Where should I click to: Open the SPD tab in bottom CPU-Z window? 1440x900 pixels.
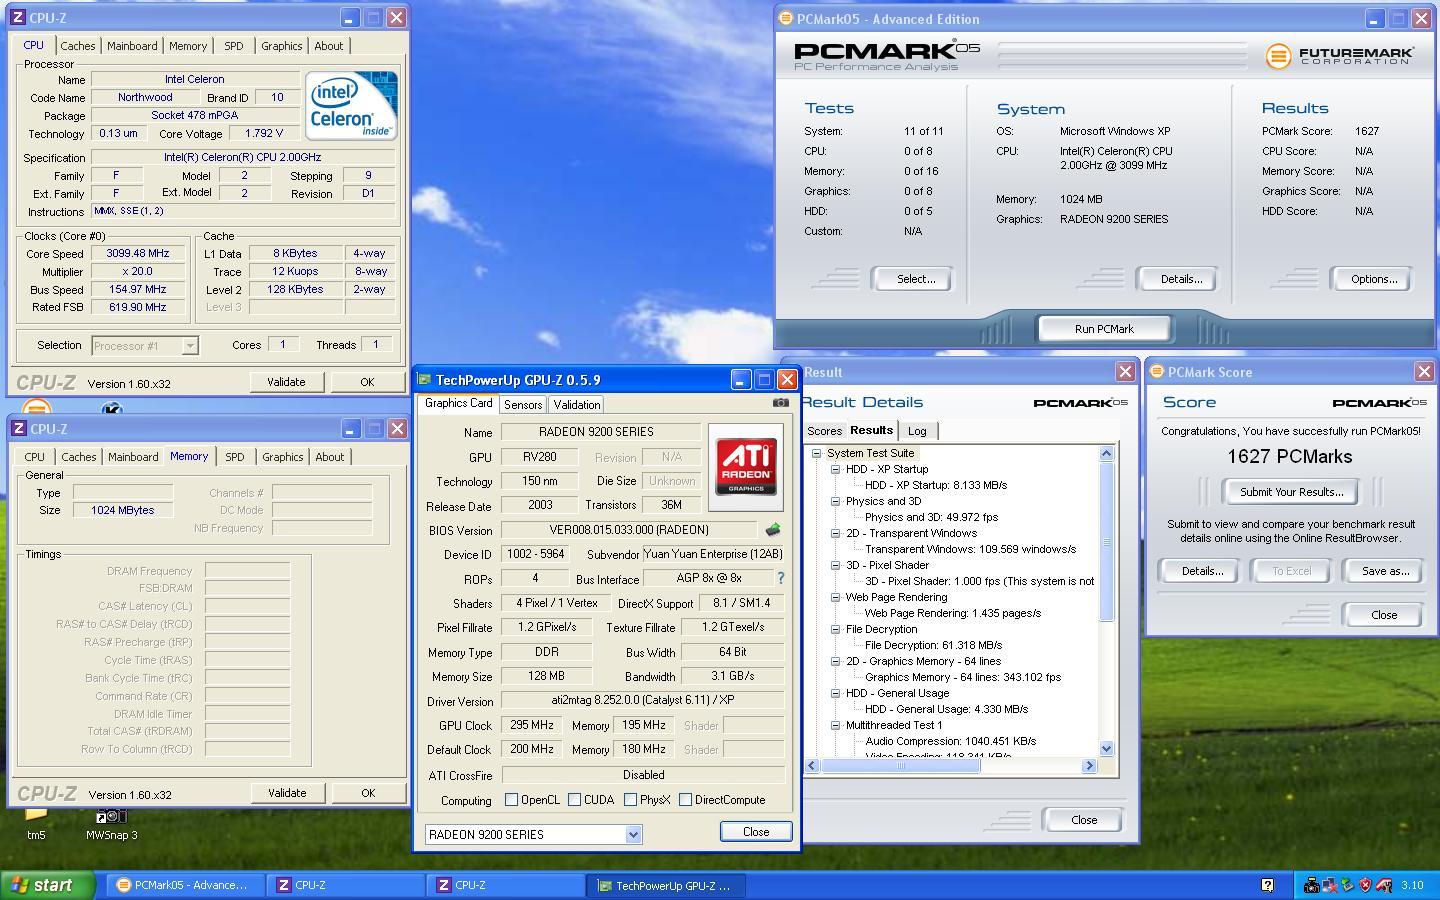tap(235, 457)
